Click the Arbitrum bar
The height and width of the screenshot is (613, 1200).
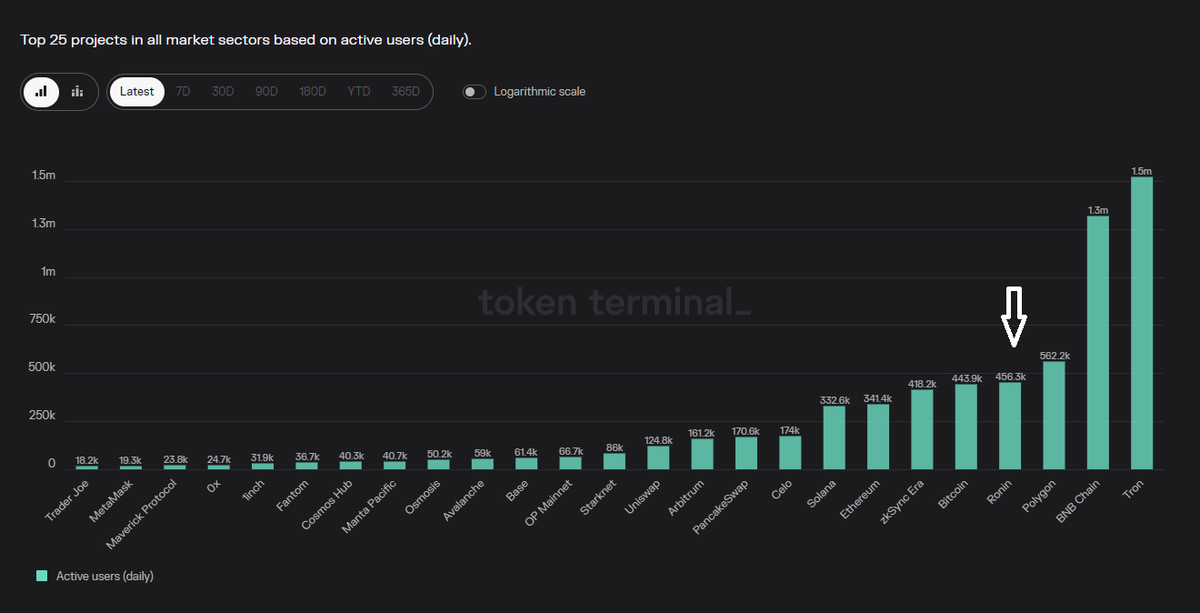pos(702,454)
